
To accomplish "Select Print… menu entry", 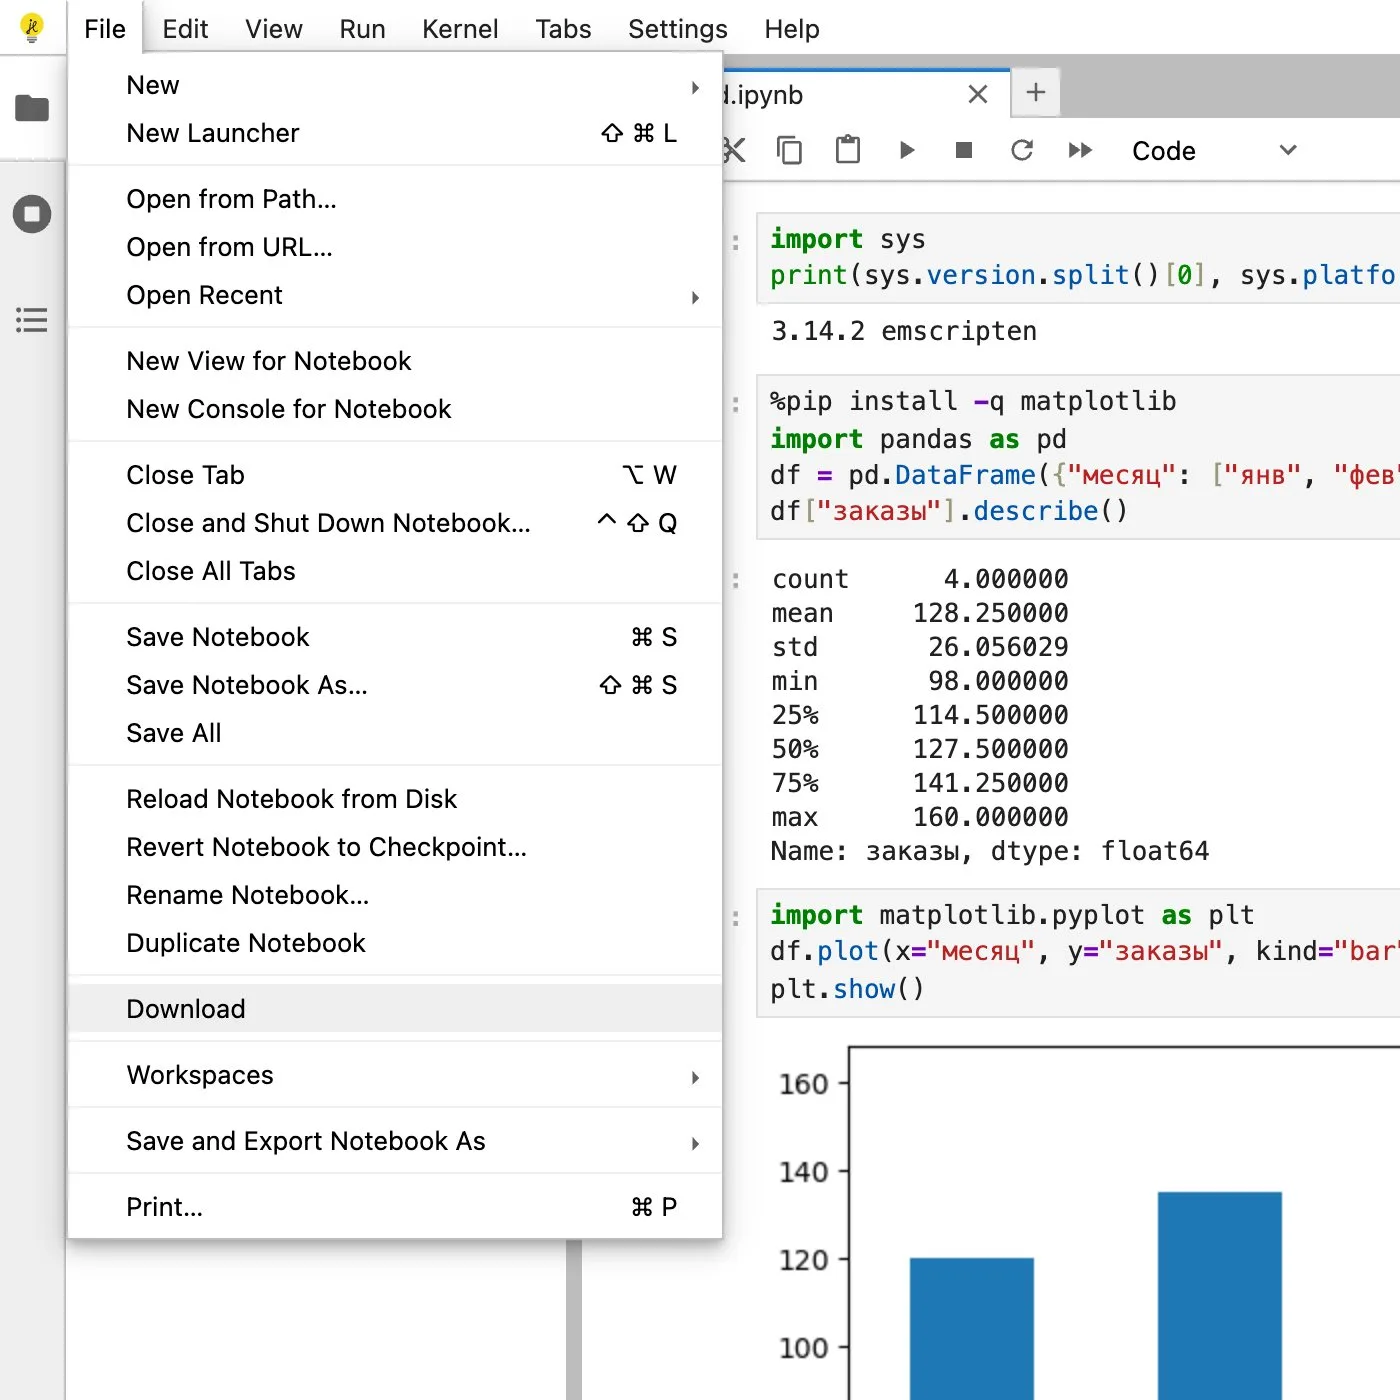I will tap(395, 1208).
